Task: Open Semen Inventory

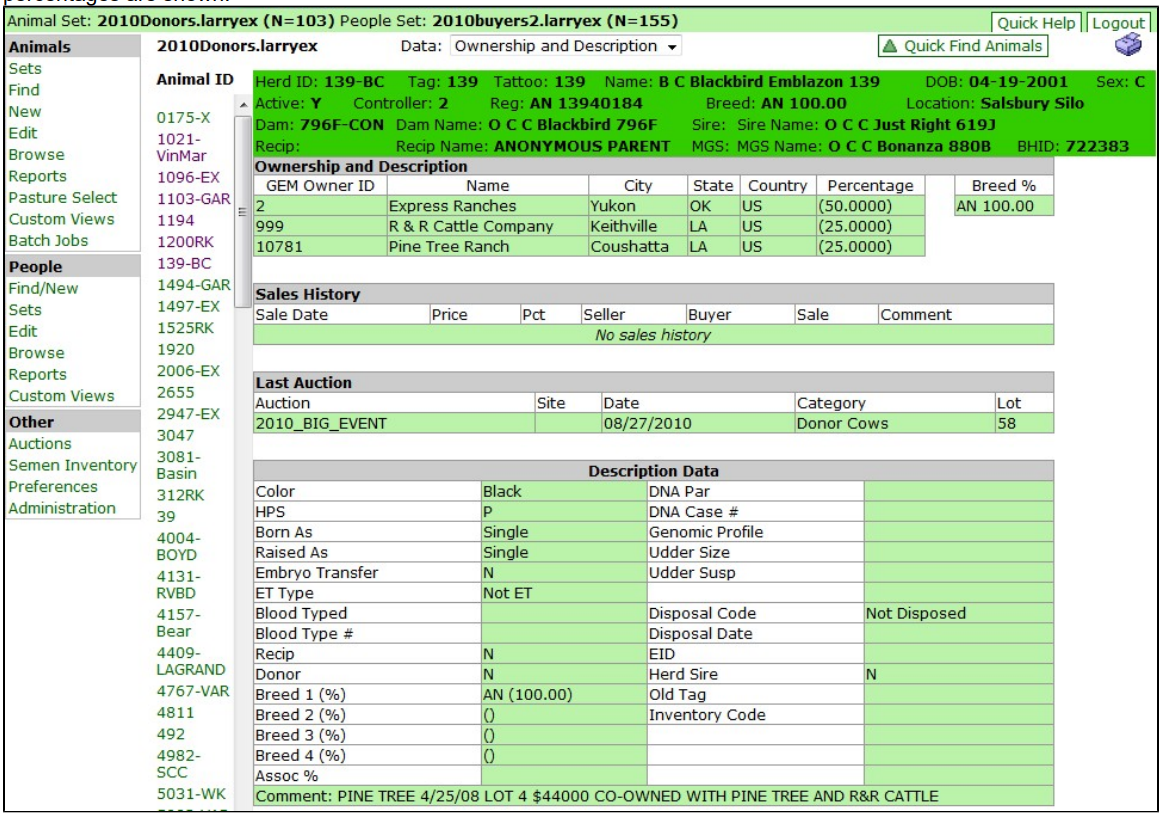Action: (73, 465)
